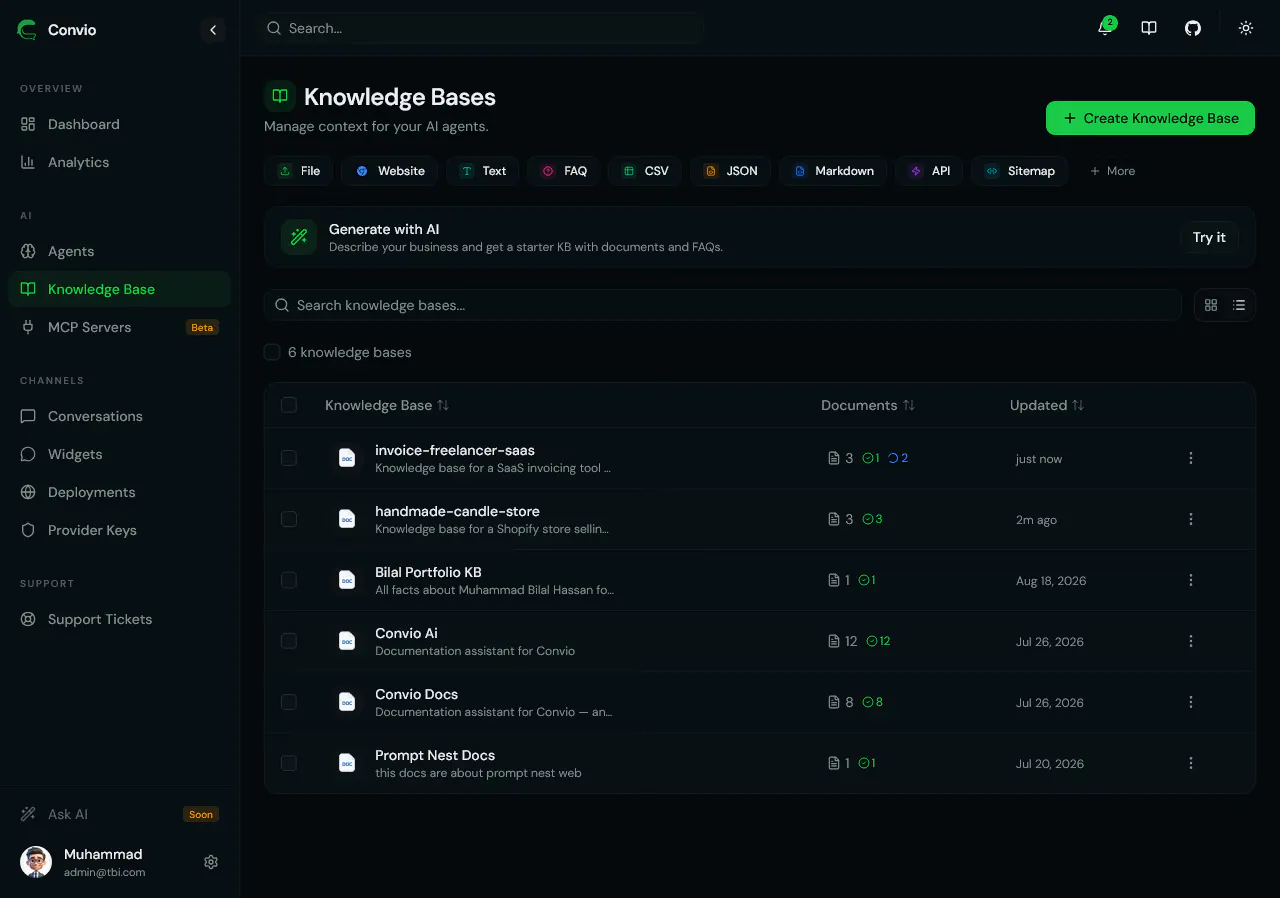Choose the Website source chip

390,171
